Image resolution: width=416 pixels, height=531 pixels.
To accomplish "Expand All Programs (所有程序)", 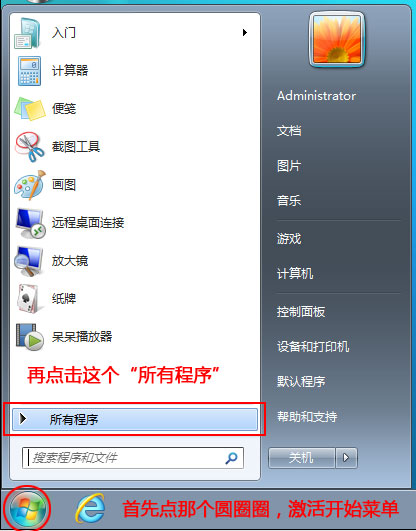I will coord(135,419).
